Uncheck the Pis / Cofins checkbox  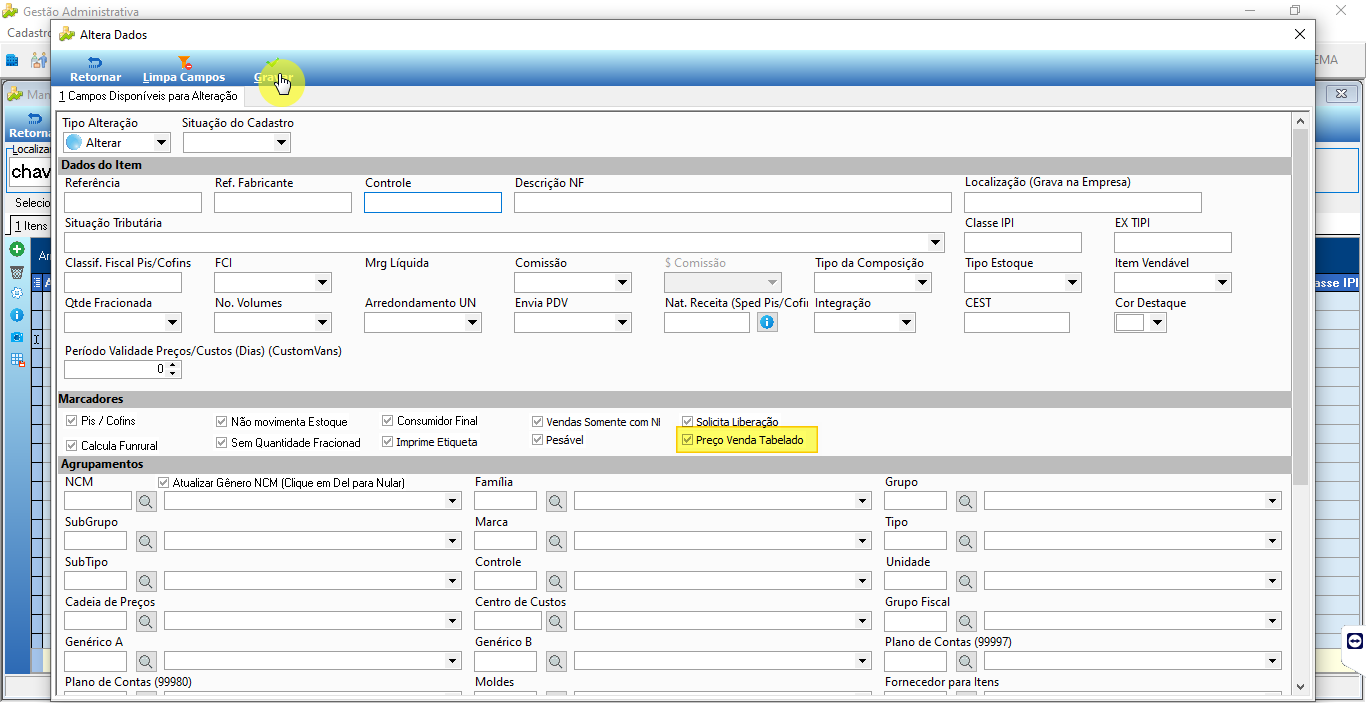(x=72, y=421)
